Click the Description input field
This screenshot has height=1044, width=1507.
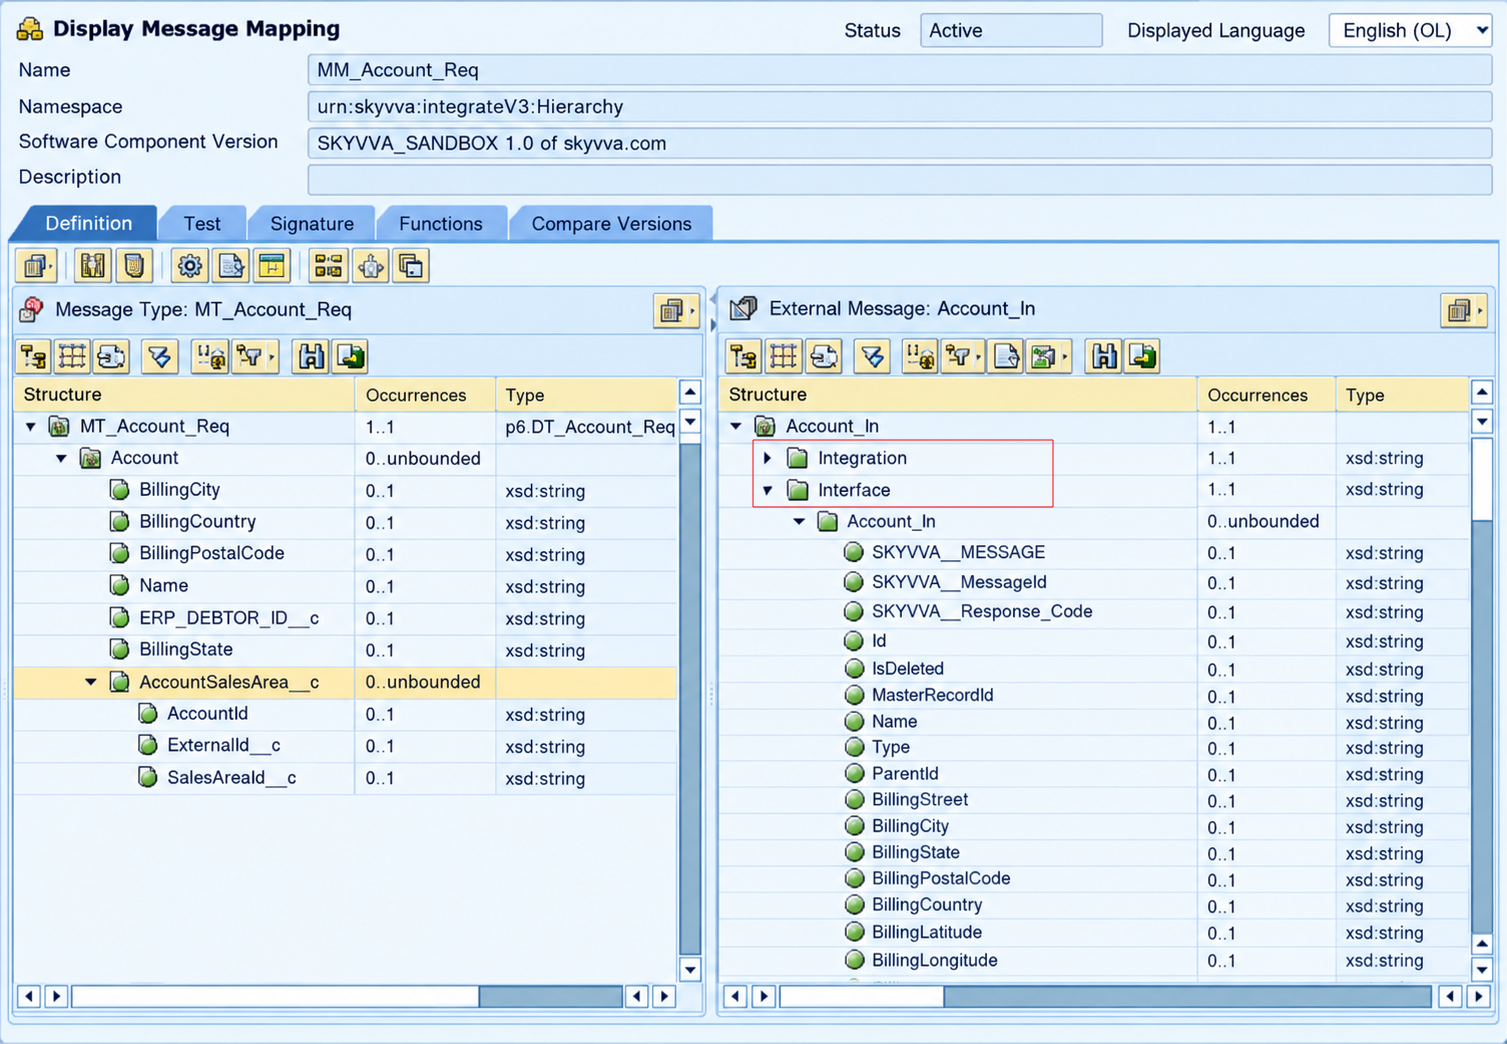(x=899, y=179)
